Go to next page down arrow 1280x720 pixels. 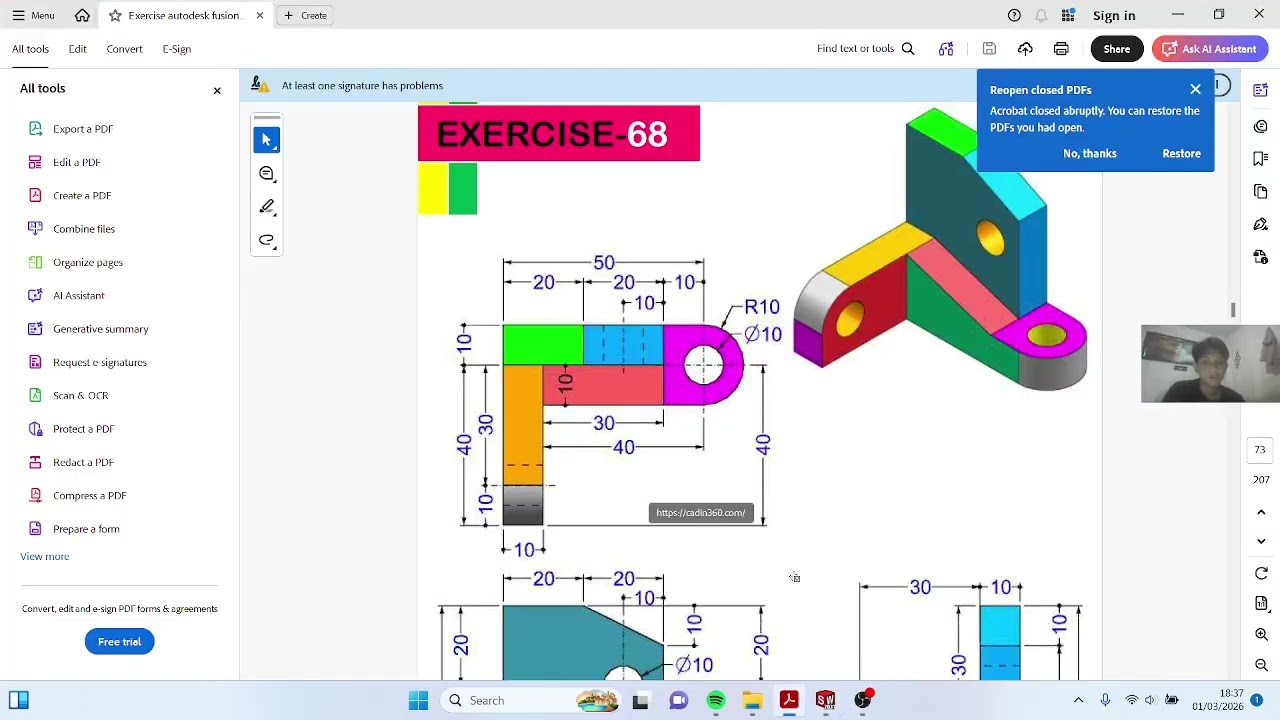tap(1261, 541)
